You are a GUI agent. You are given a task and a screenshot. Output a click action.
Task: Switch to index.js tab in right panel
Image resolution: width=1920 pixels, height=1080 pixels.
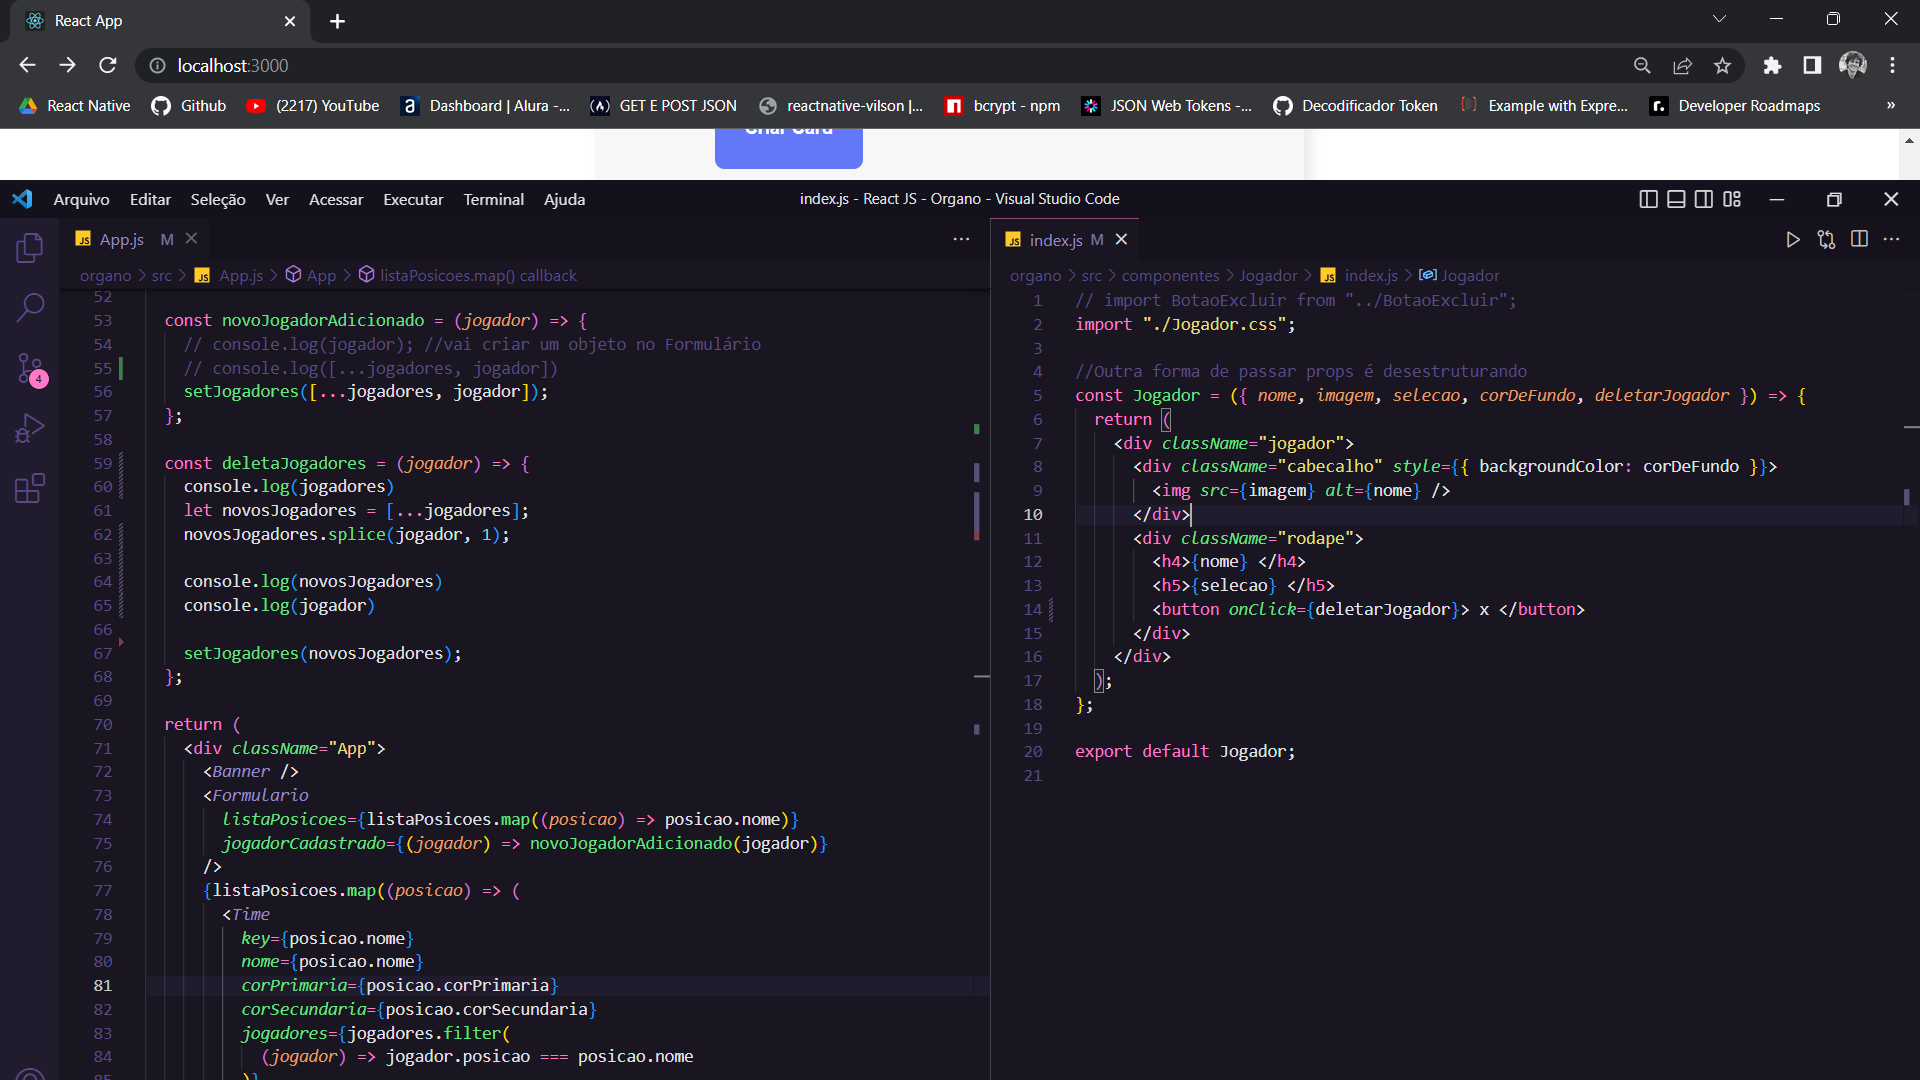(1055, 239)
